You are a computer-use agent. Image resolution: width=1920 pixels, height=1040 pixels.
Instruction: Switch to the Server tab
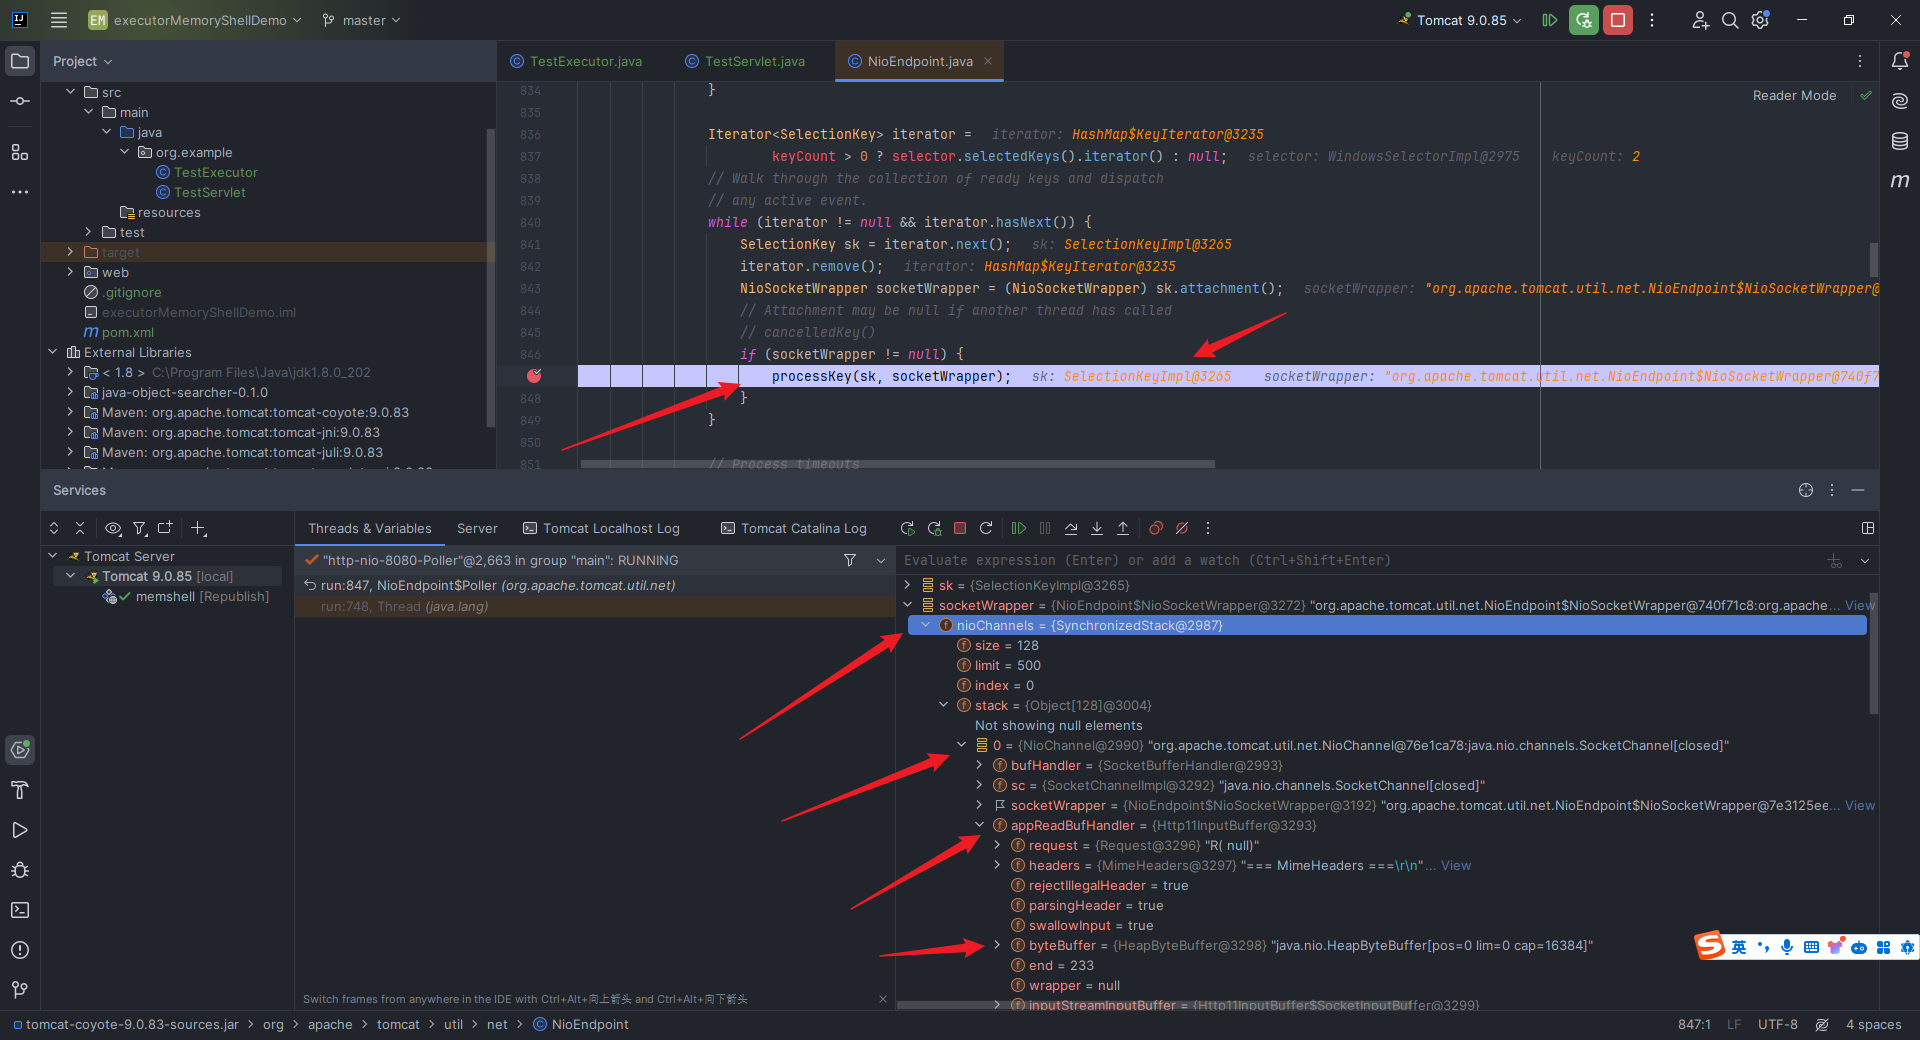(x=477, y=528)
